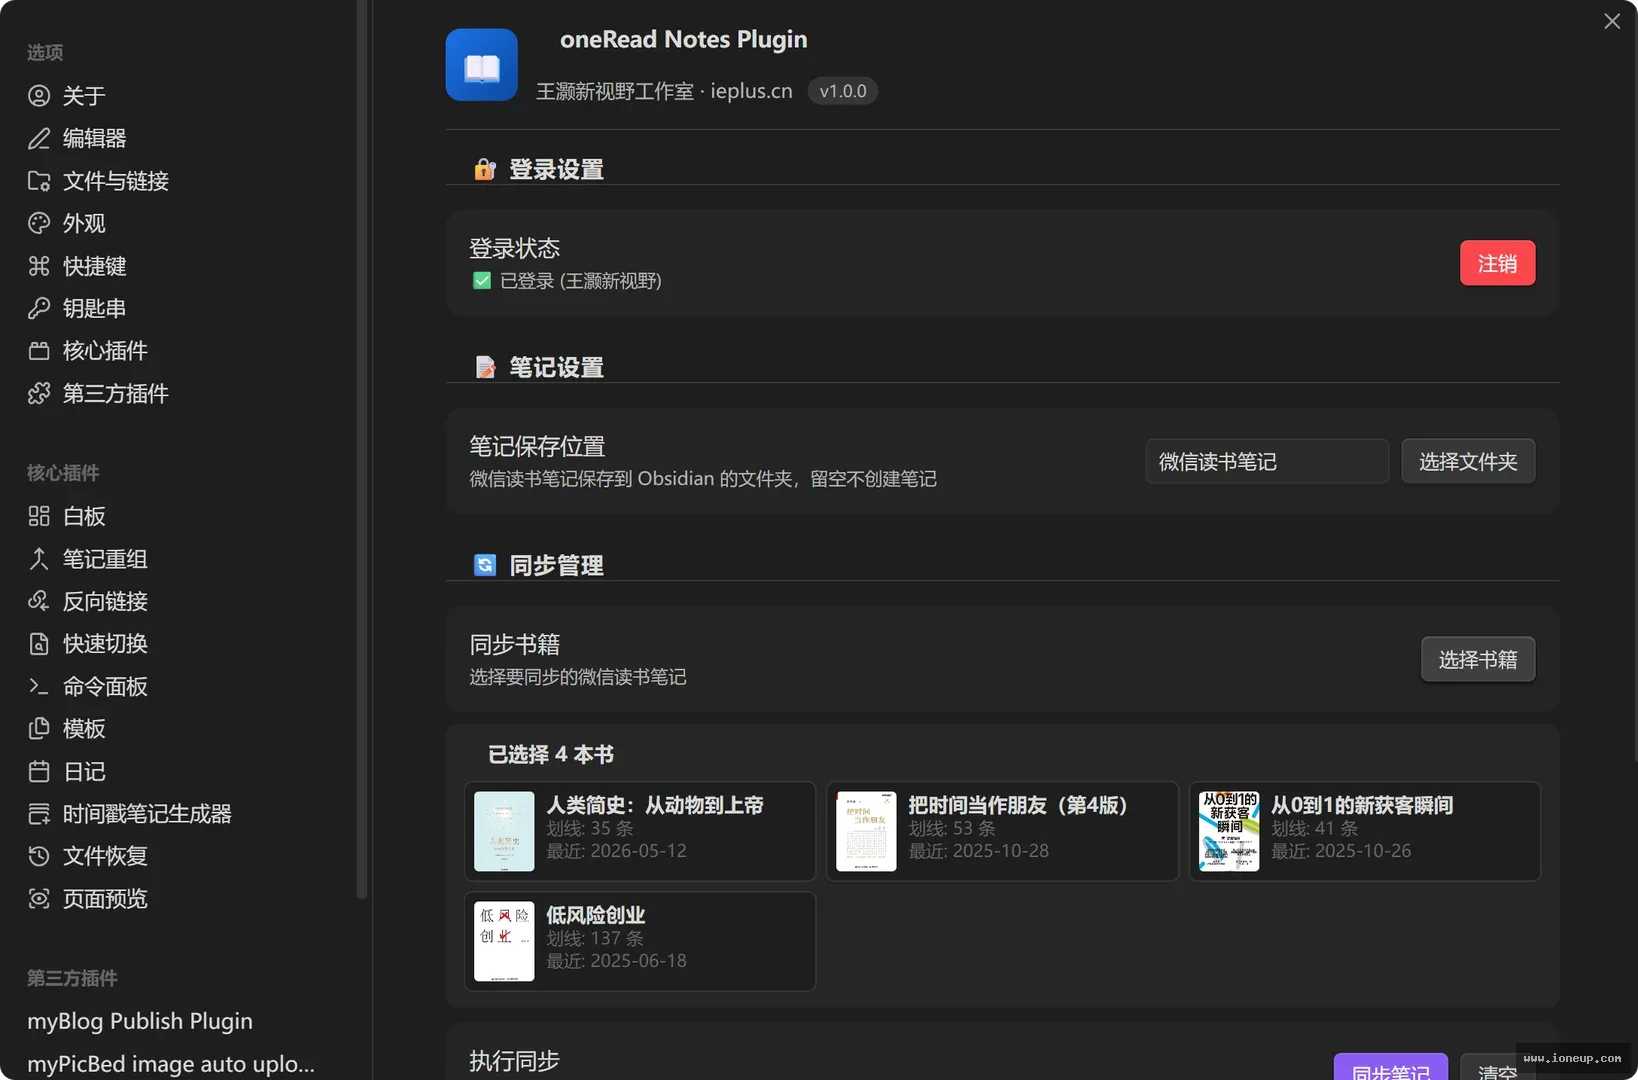
Task: Click the title 从0到1的新获客瞬间
Action: pyautogui.click(x=1362, y=805)
